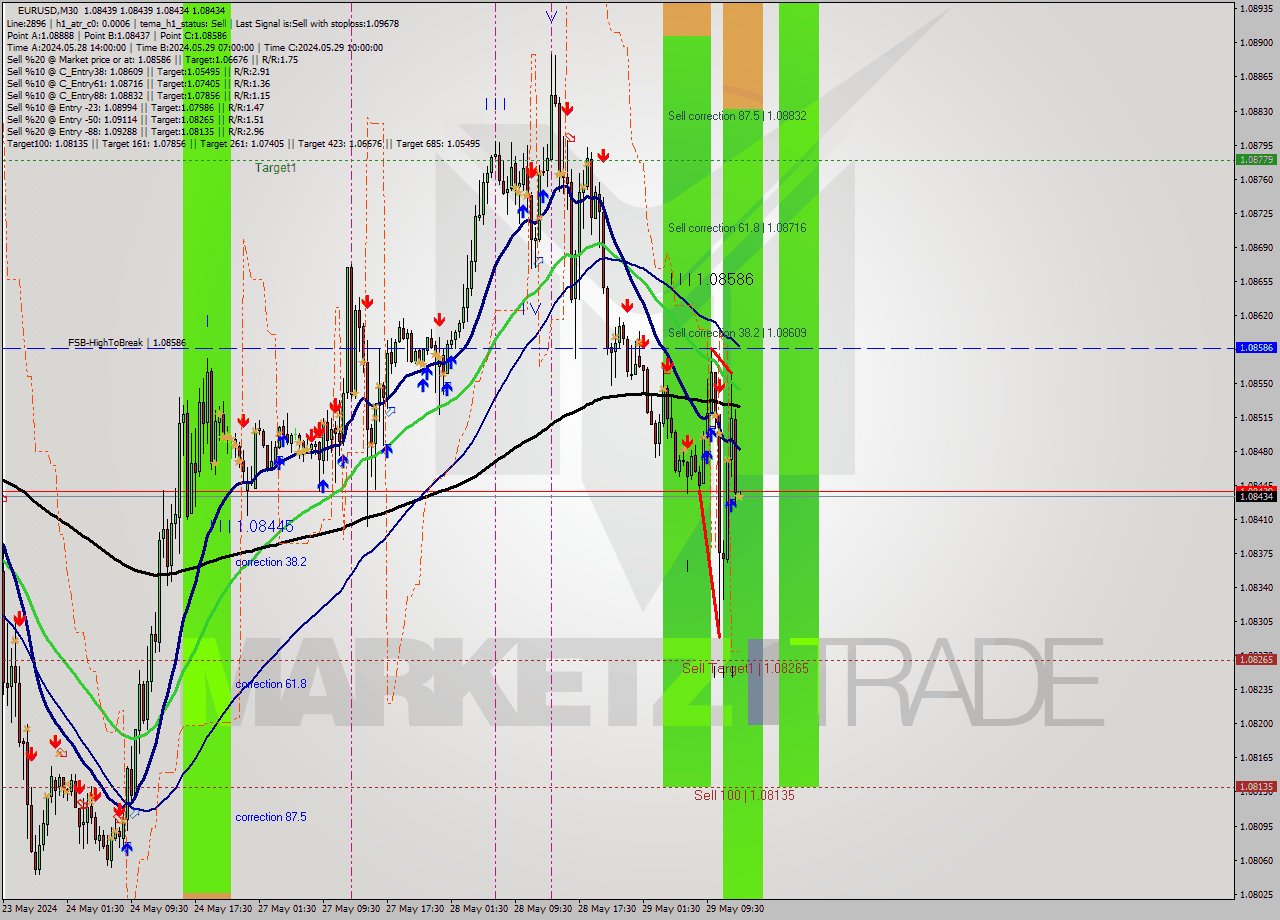Click the 1.08200 price scale value
Screen dimensions: 1280x920
click(x=1255, y=723)
